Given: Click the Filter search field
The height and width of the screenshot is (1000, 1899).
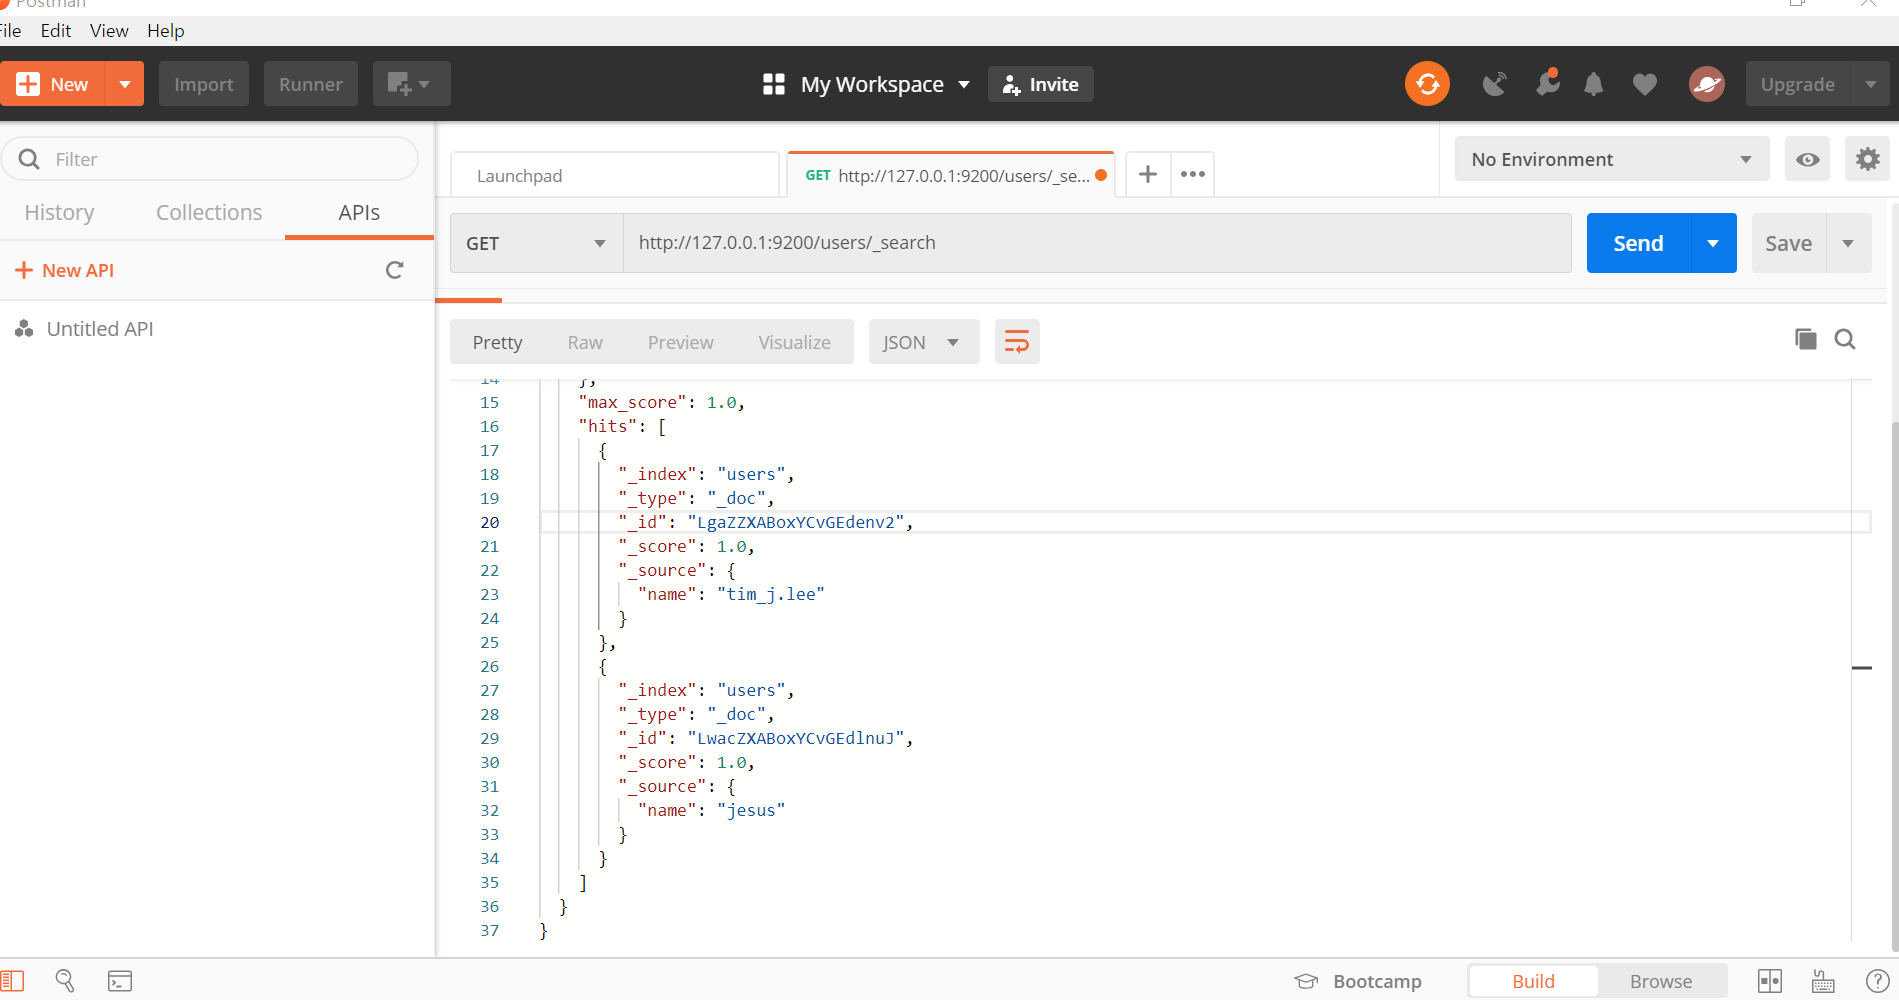Looking at the screenshot, I should click(210, 158).
